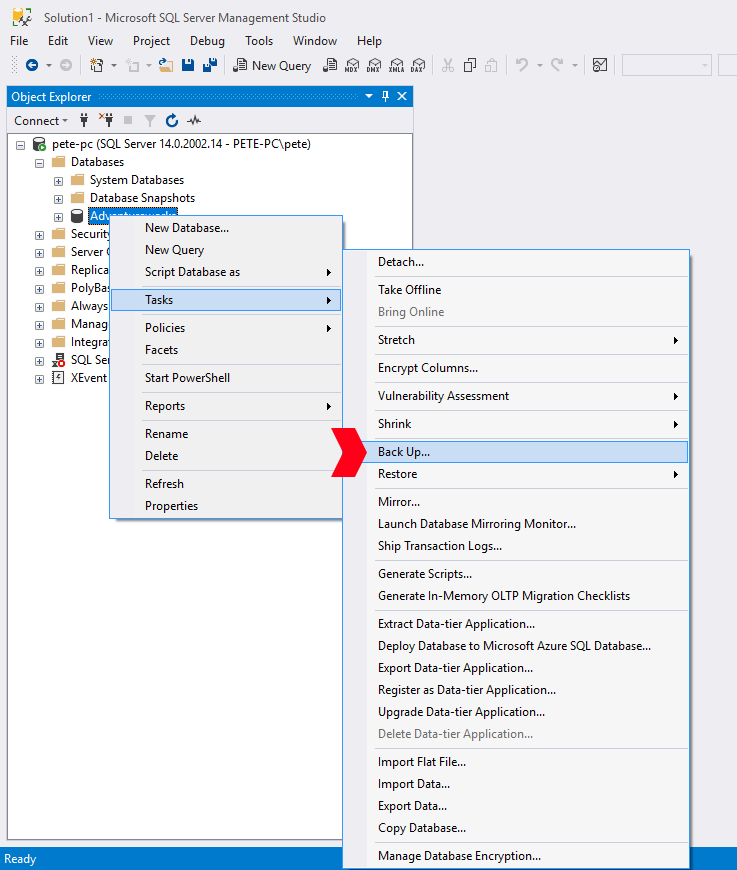
Task: Expand the System Databases folder
Action: 58,181
